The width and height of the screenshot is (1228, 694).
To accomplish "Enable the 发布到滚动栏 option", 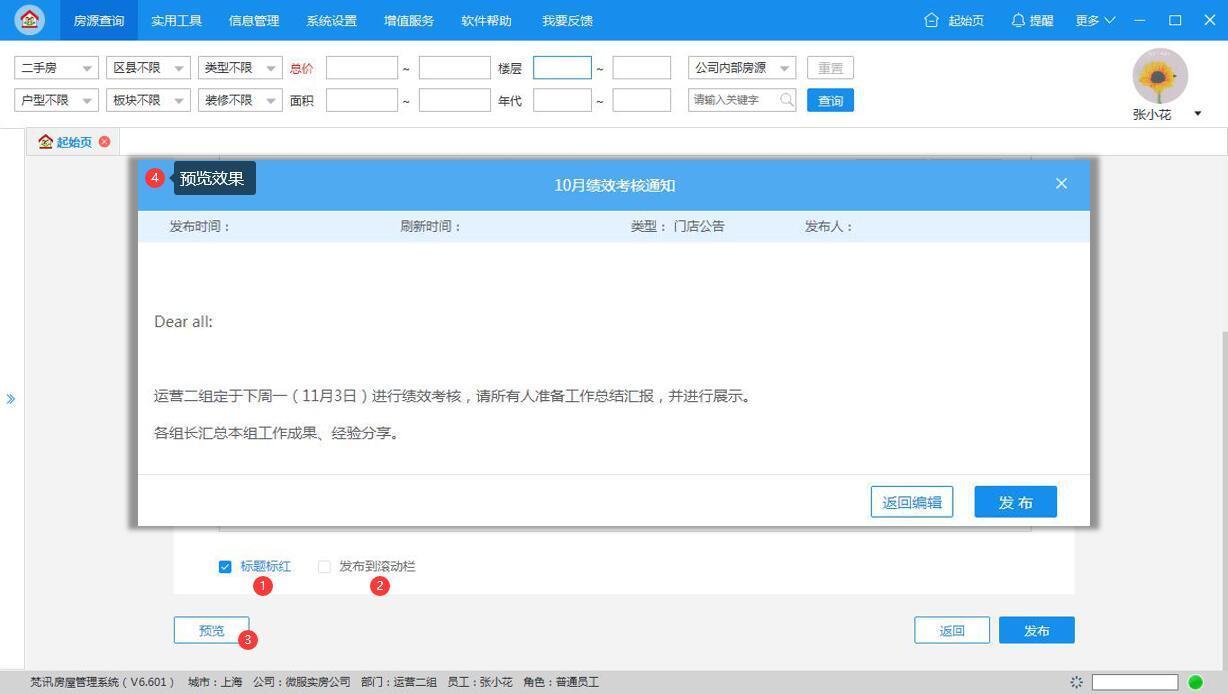I will (x=324, y=566).
